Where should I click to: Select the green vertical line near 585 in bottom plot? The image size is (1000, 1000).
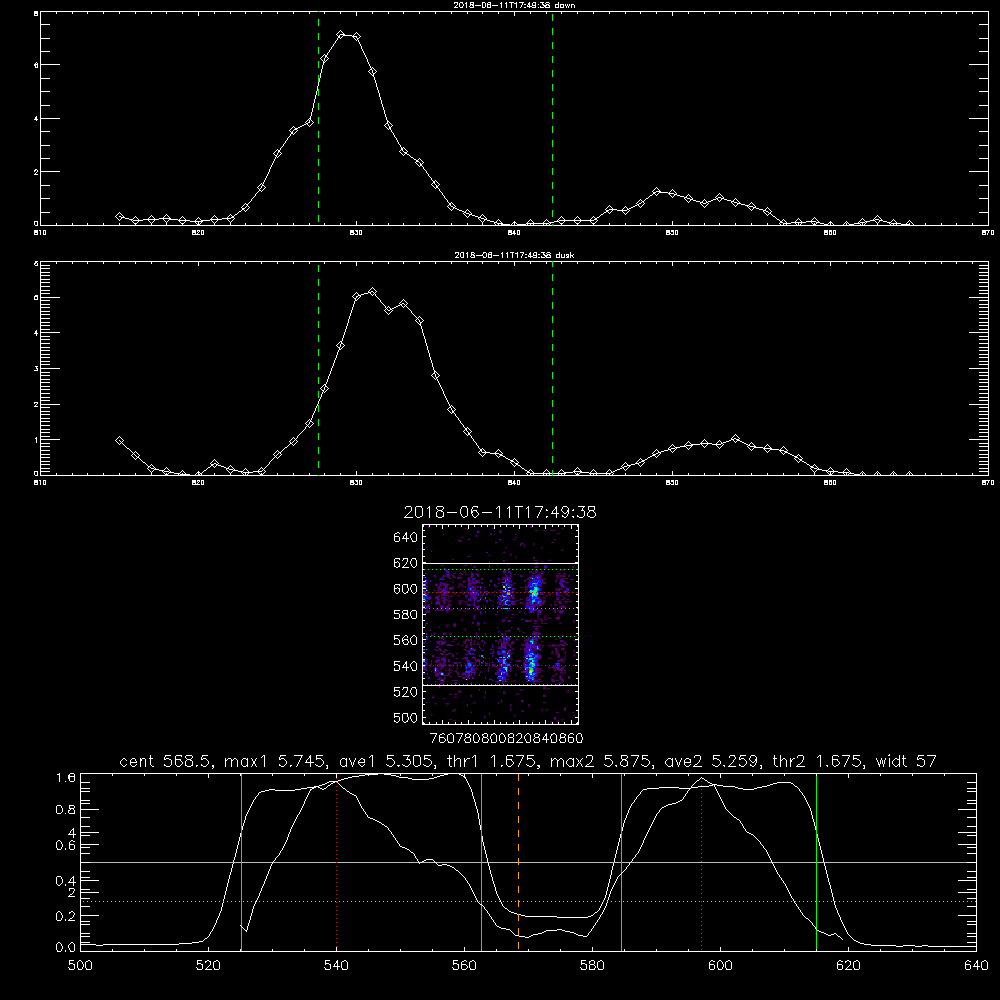[x=622, y=861]
